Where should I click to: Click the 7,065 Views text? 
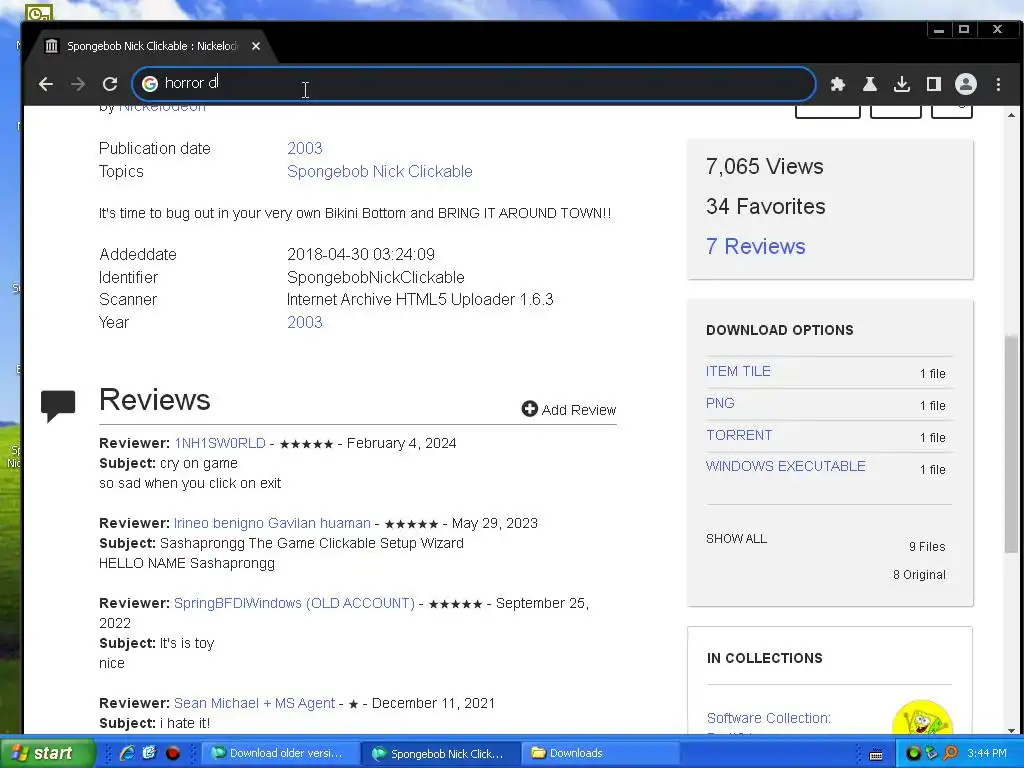[x=764, y=166]
